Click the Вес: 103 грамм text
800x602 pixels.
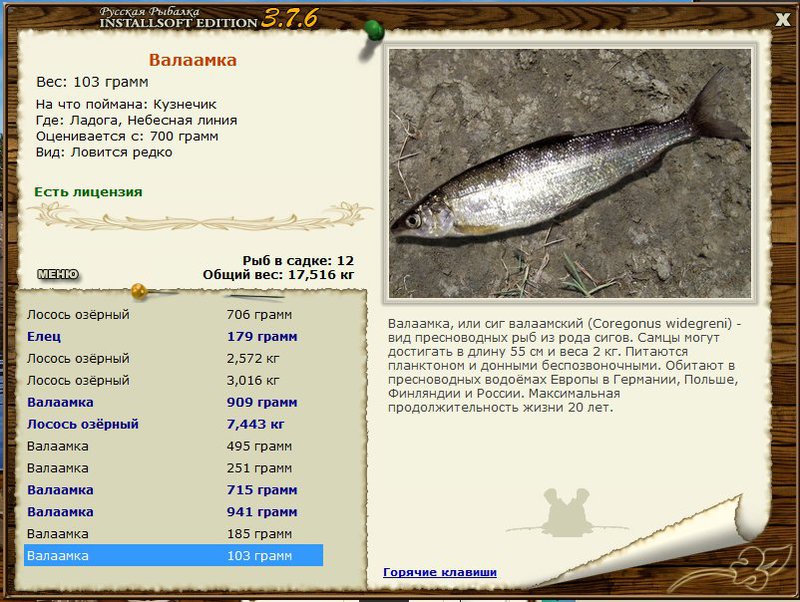[x=92, y=82]
